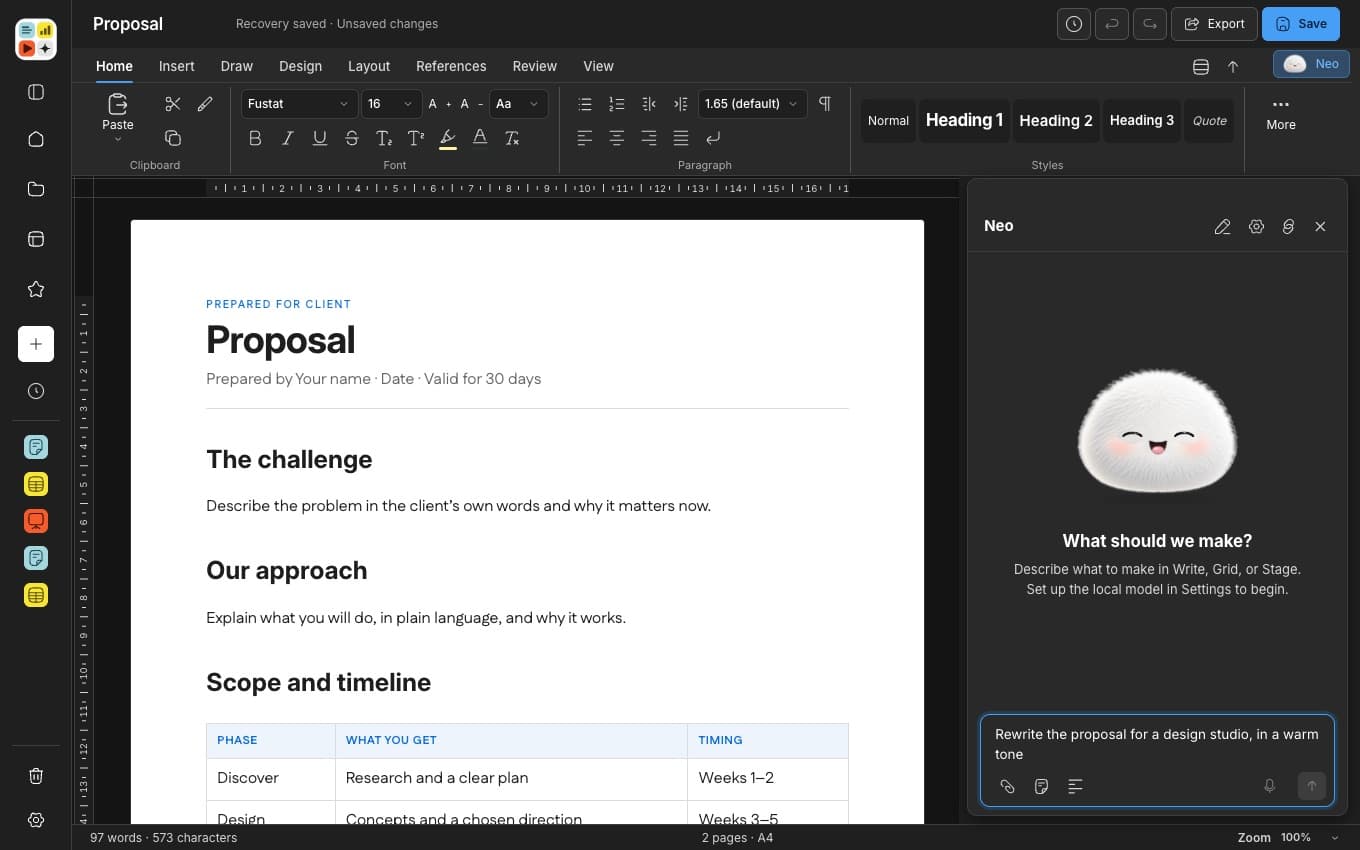Click the microphone icon in Neo prompt box
Image resolution: width=1360 pixels, height=850 pixels.
[x=1270, y=786]
